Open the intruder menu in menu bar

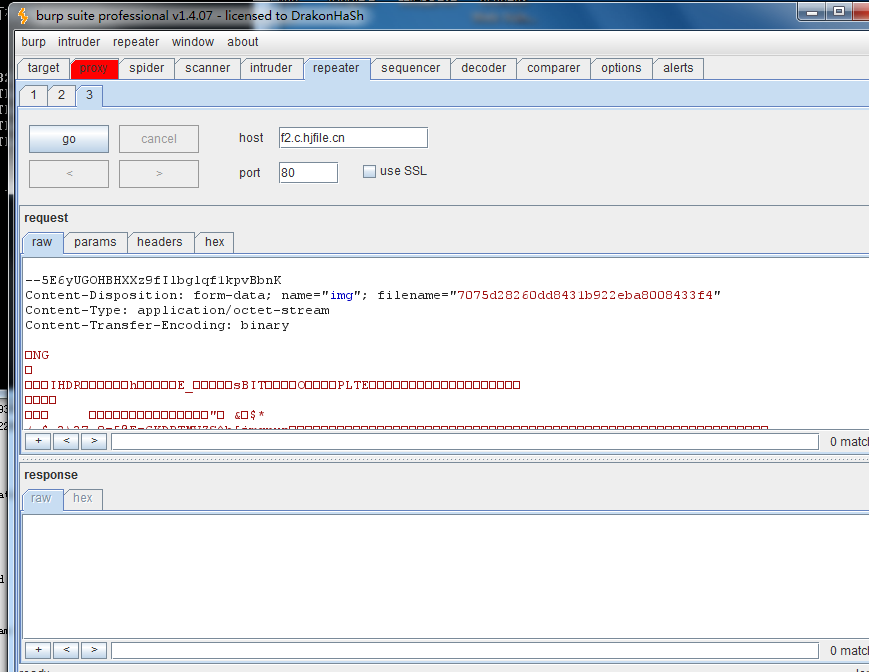tap(79, 42)
